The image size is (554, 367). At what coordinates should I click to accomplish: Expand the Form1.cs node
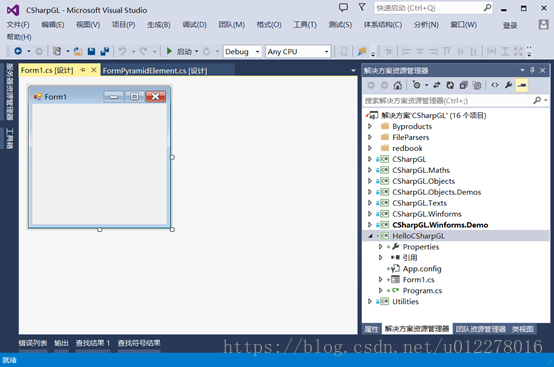[381, 279]
